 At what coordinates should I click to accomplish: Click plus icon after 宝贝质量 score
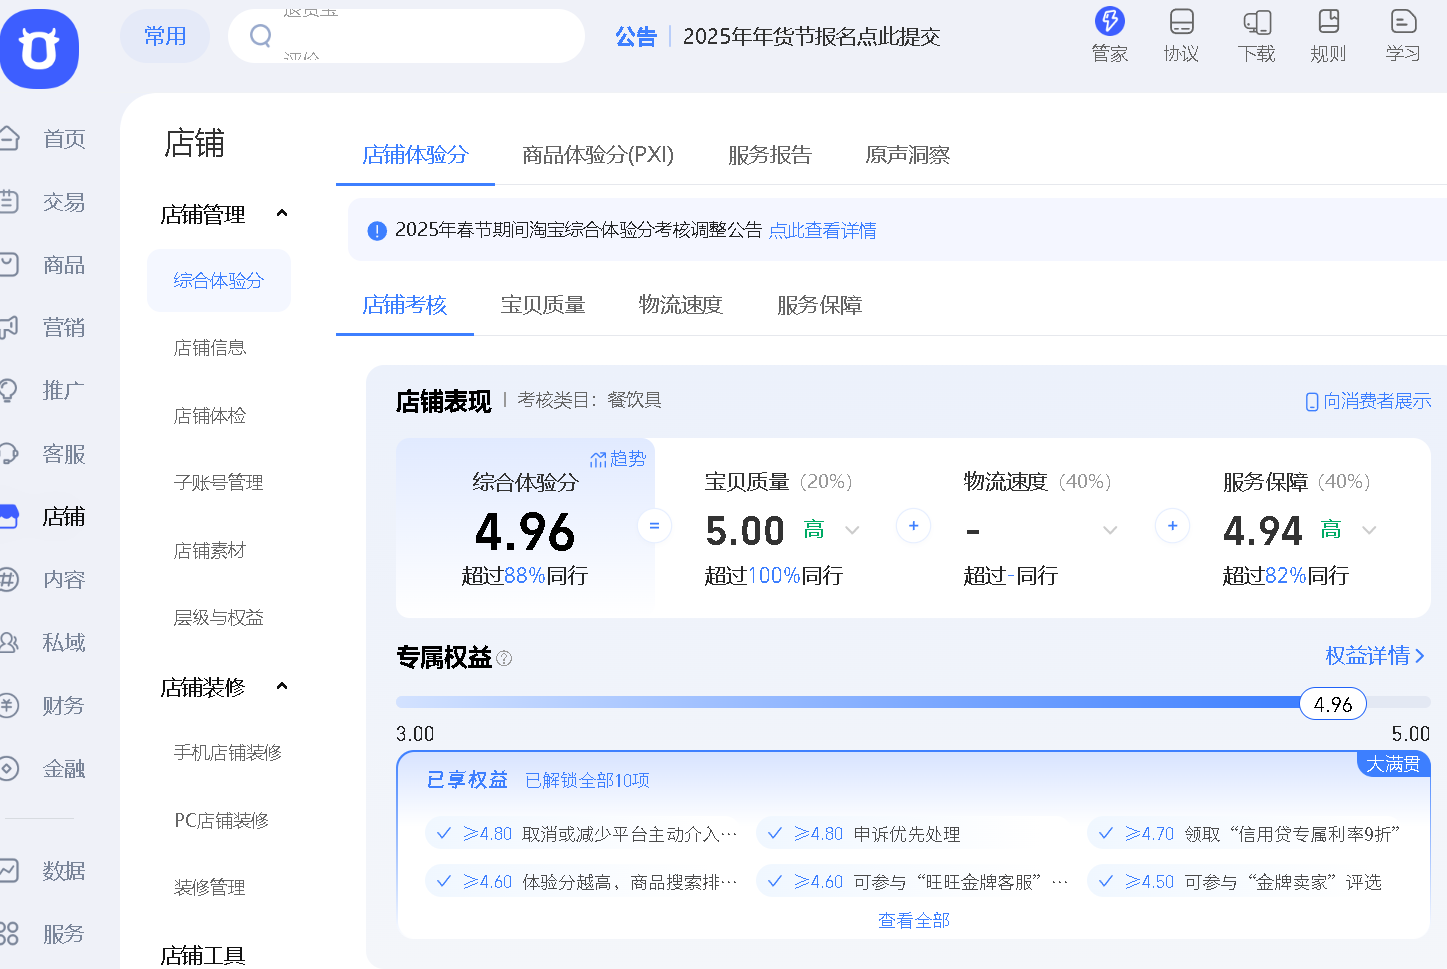913,526
